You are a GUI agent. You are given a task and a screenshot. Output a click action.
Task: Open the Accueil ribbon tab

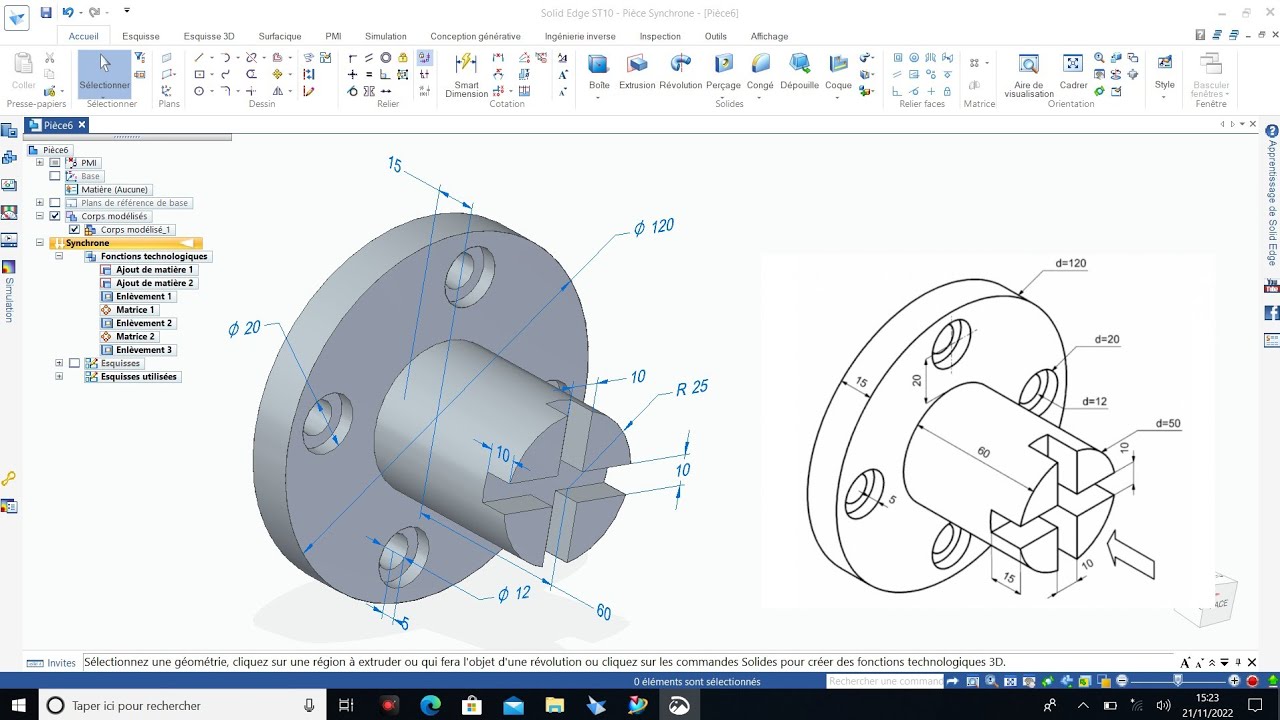coord(84,36)
